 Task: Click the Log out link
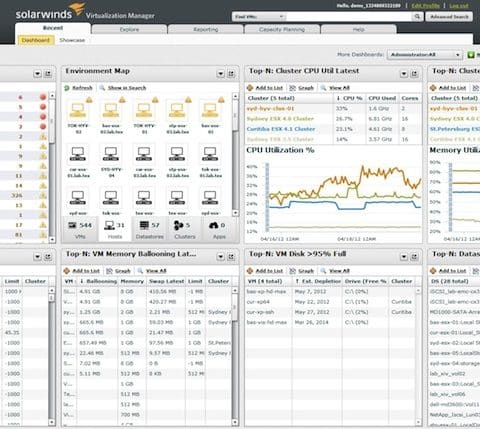tap(459, 6)
